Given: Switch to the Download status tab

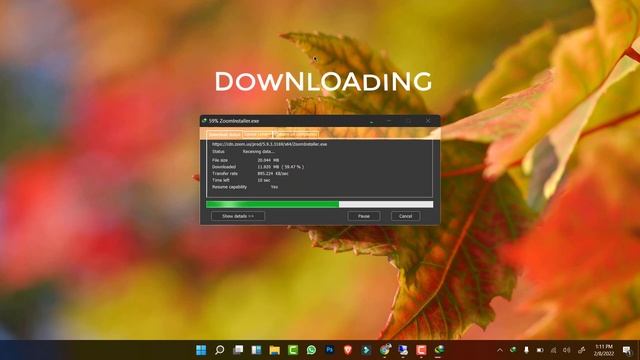Looking at the screenshot, I should tap(224, 134).
